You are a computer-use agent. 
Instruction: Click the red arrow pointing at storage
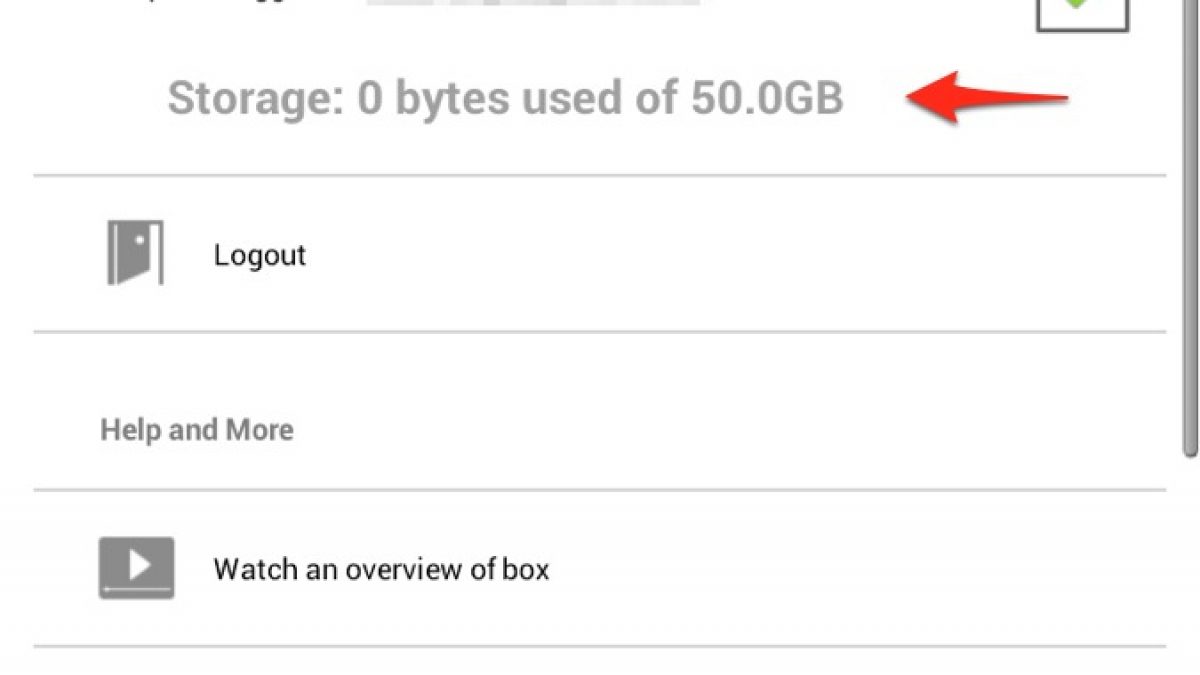(986, 97)
